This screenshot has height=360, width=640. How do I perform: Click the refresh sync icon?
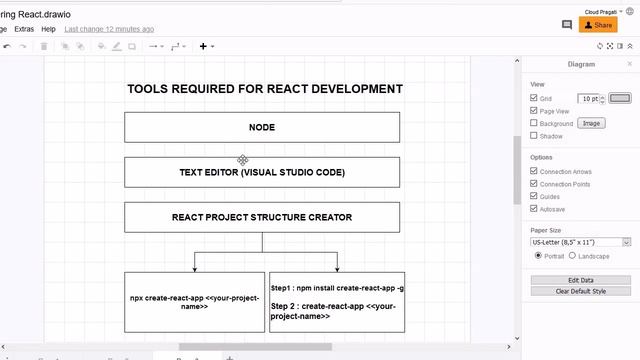click(x=600, y=46)
